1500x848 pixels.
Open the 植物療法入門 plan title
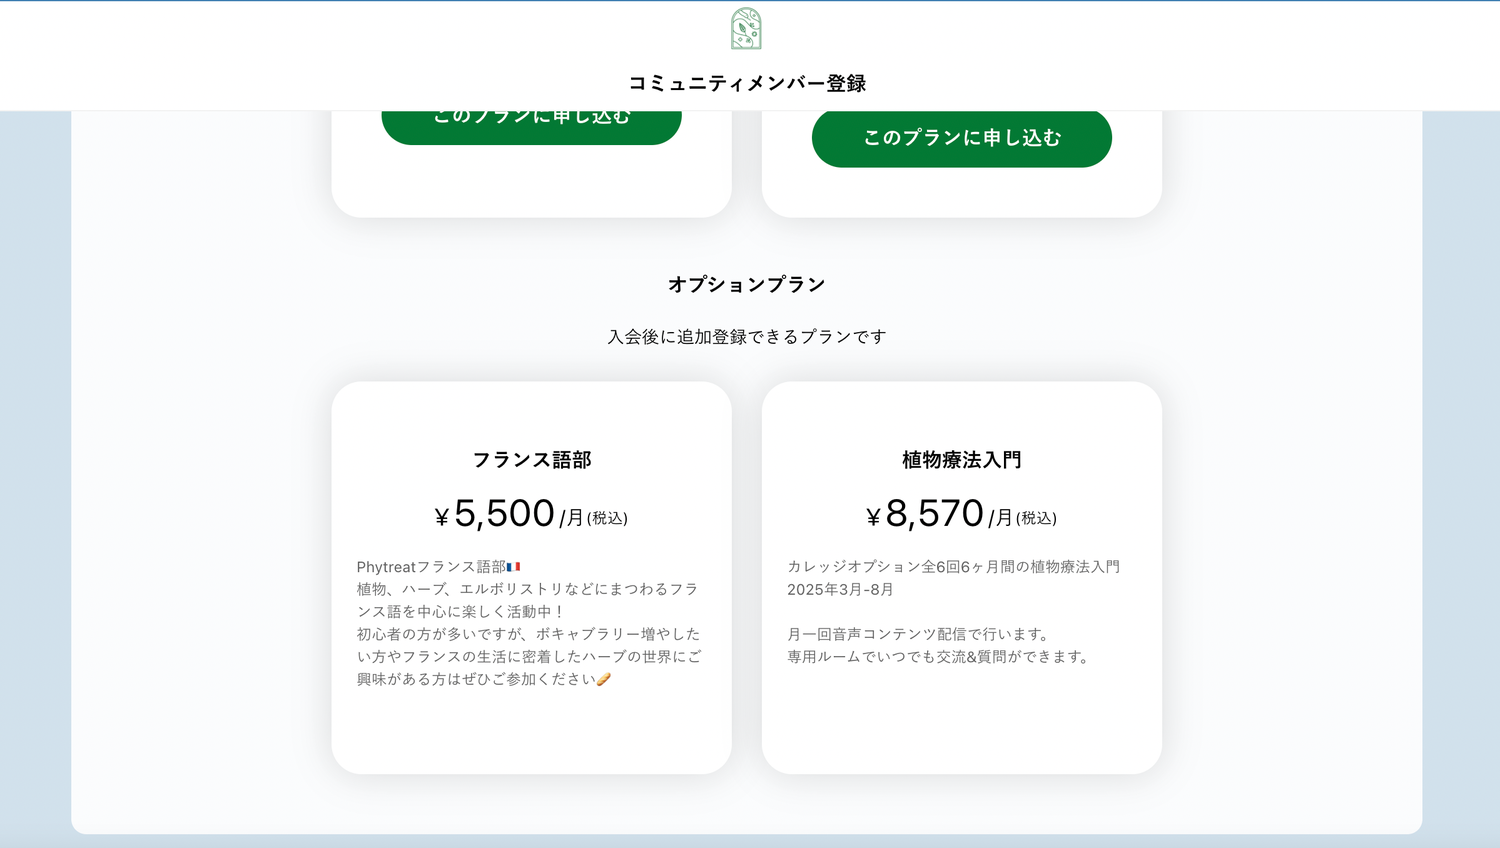pos(962,460)
